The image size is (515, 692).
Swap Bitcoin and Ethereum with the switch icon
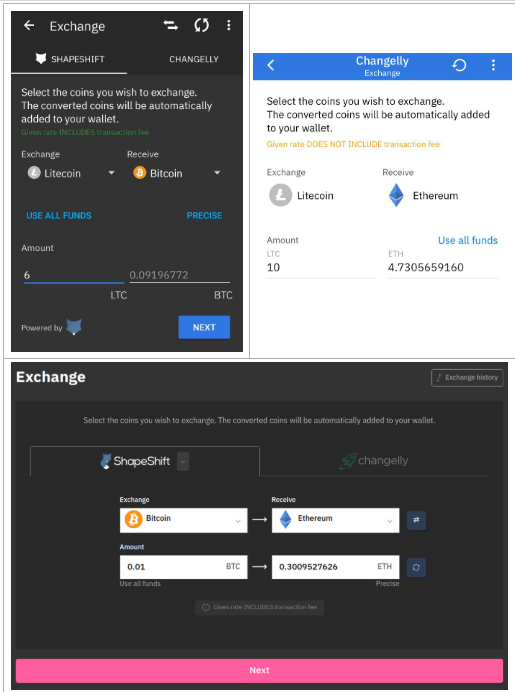(416, 520)
